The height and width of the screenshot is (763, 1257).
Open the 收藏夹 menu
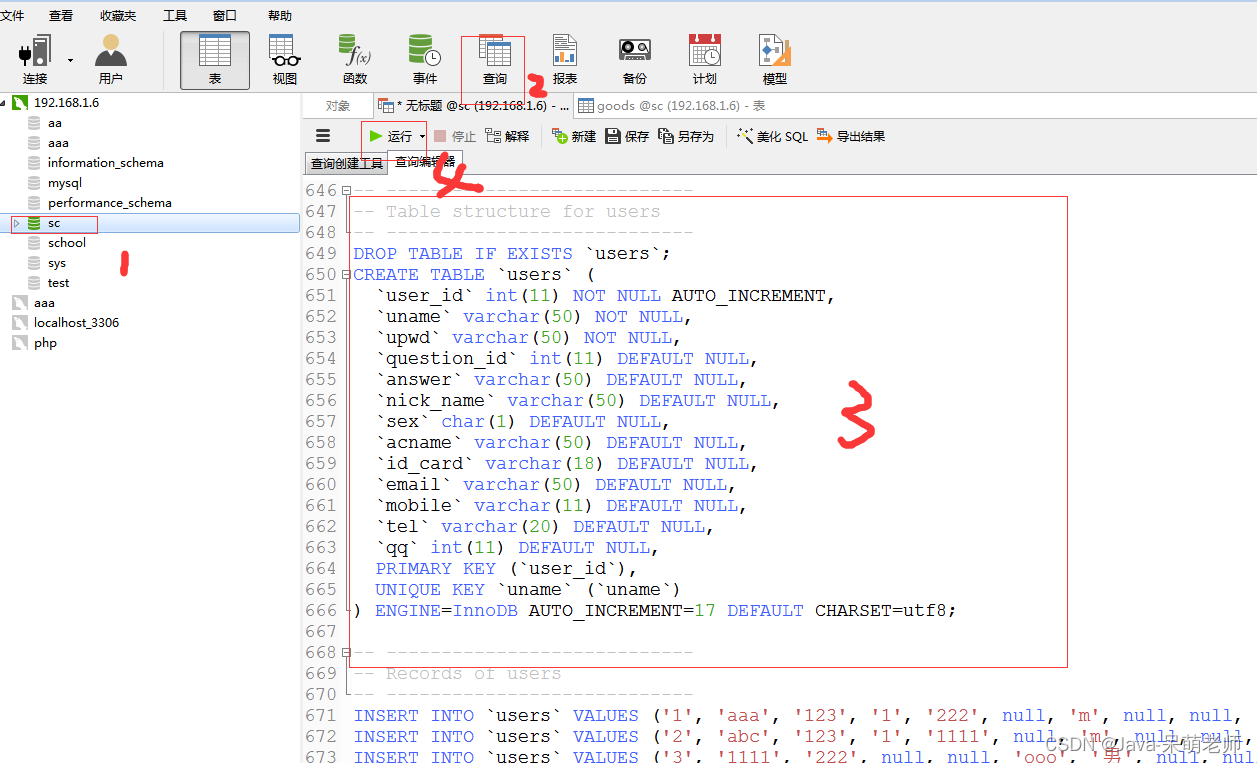(x=118, y=16)
